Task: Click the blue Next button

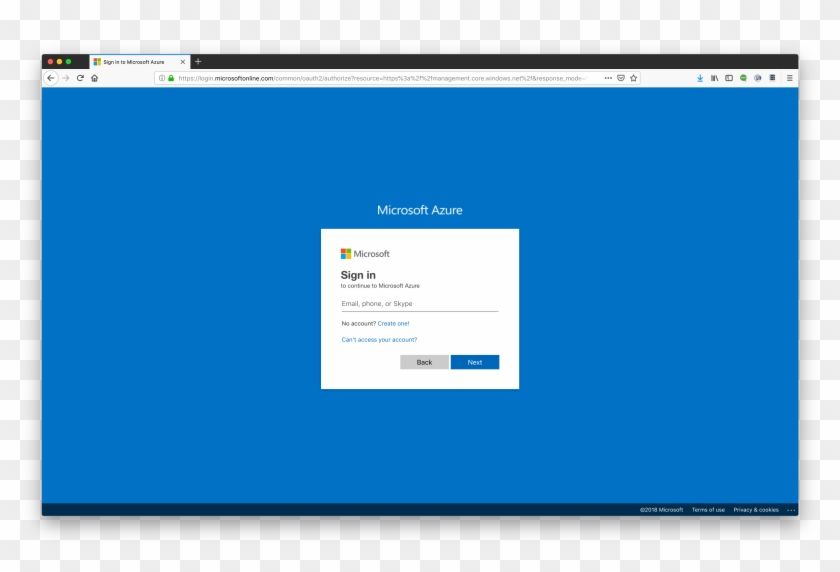Action: (475, 362)
